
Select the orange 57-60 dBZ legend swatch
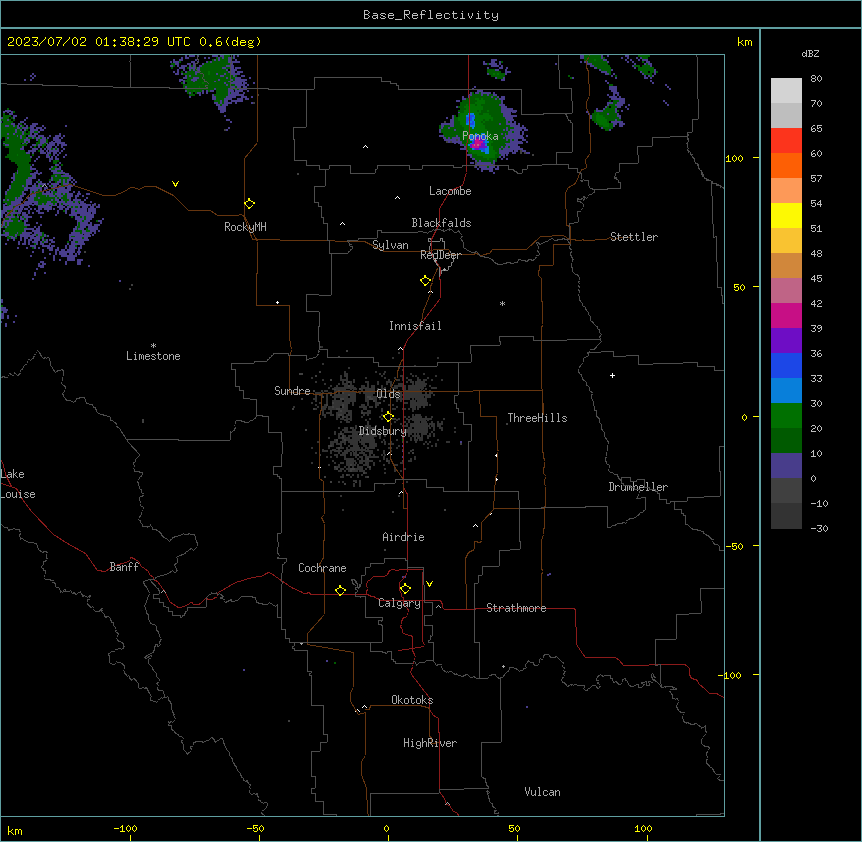(x=786, y=165)
